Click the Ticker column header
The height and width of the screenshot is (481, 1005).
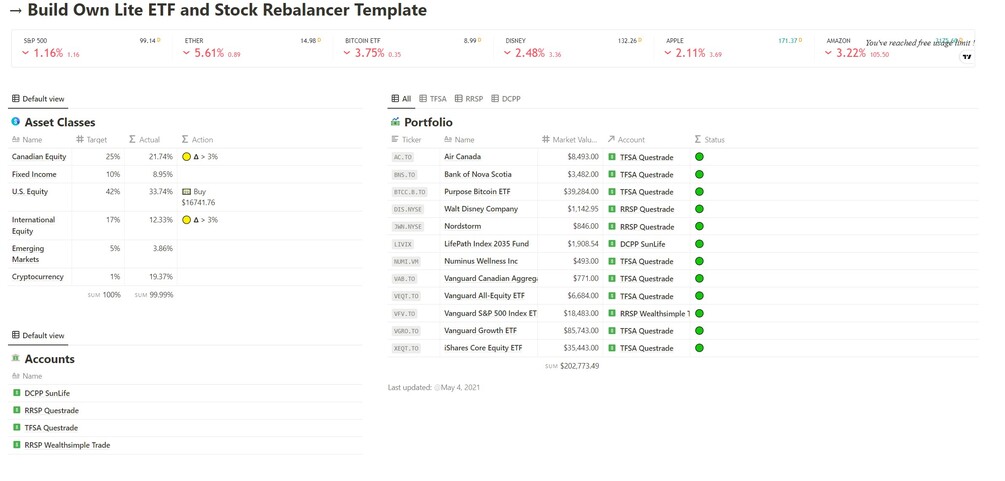tap(406, 139)
